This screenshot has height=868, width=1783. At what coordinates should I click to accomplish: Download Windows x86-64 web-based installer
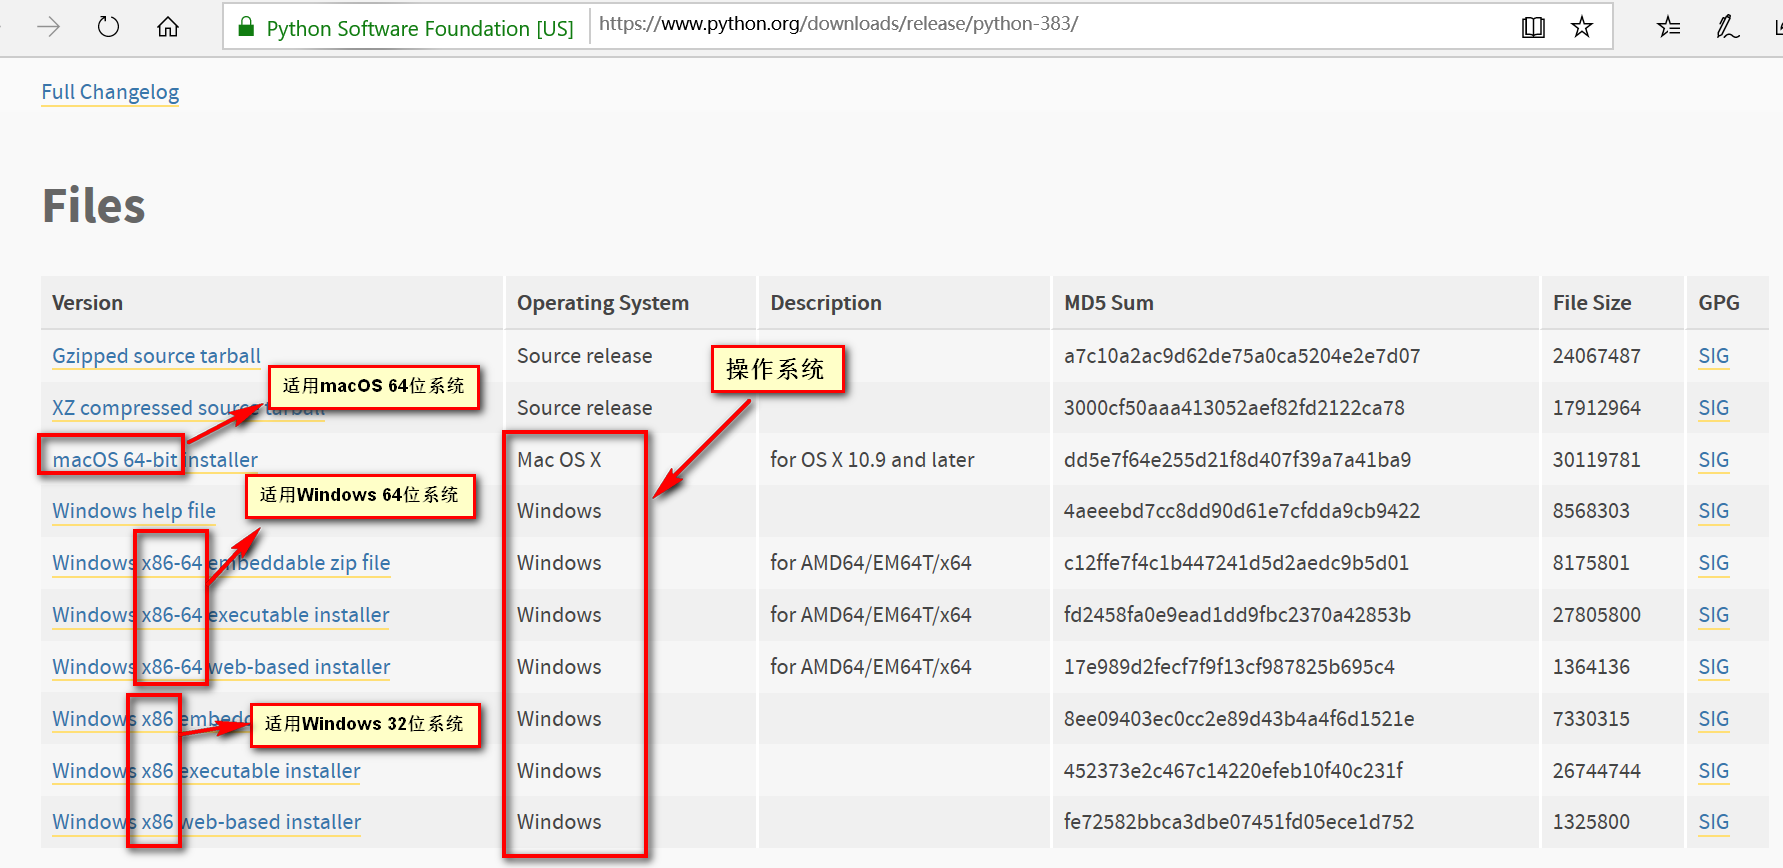coord(221,667)
